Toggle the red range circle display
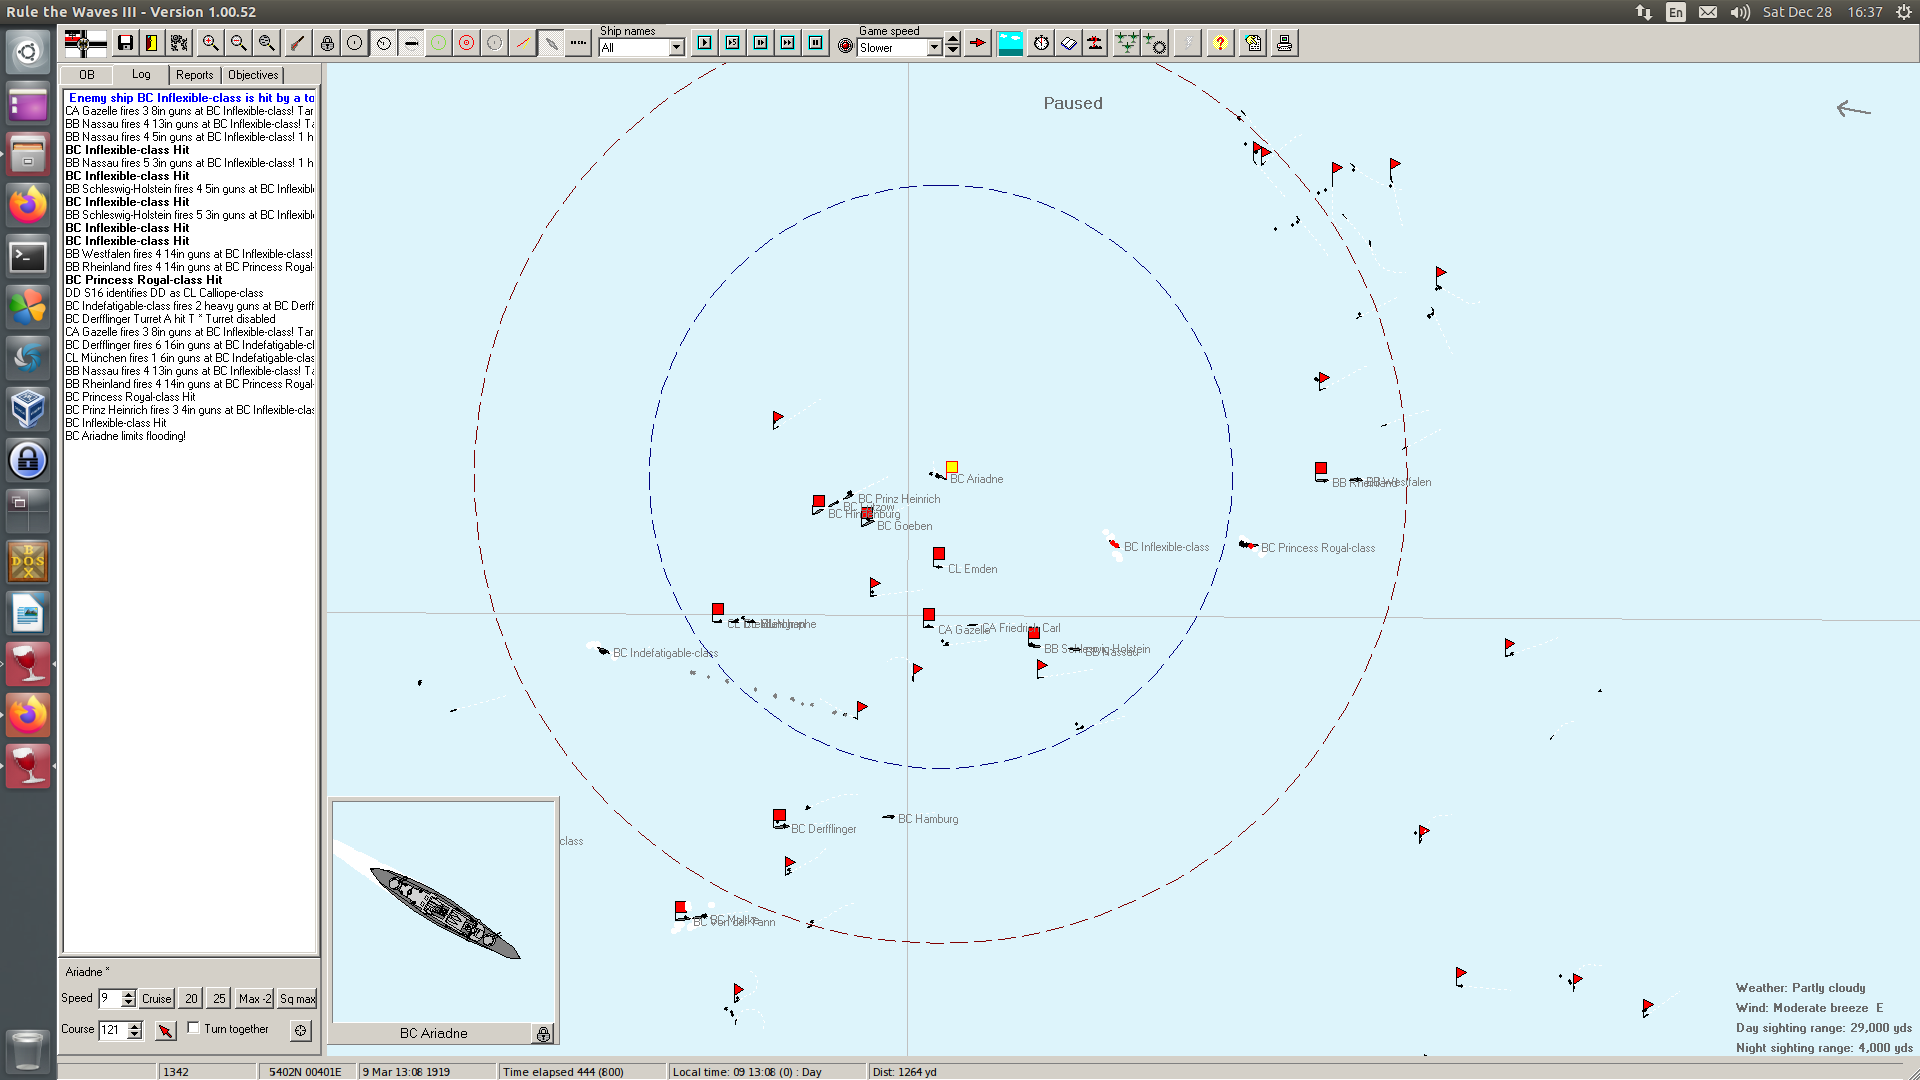Viewport: 1920px width, 1080px height. [x=466, y=43]
